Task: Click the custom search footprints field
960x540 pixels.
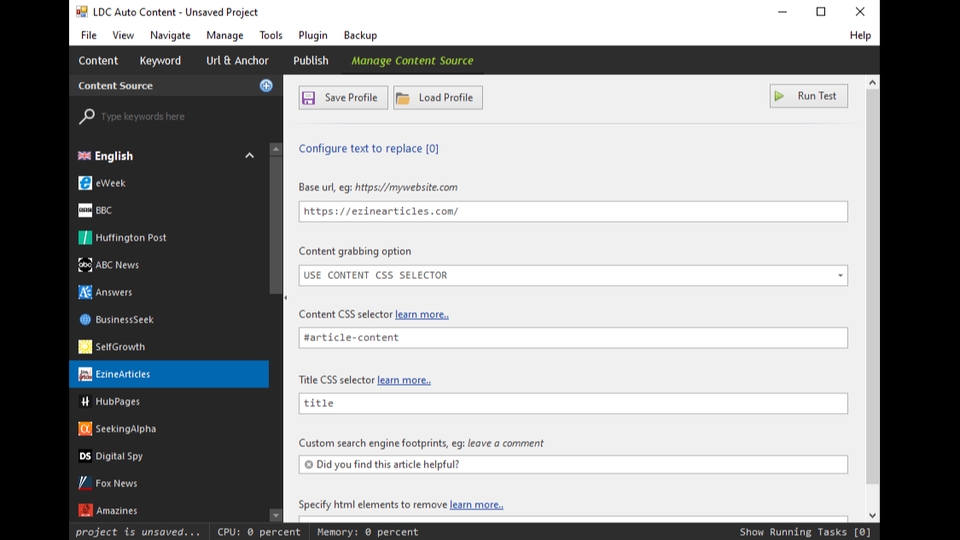Action: tap(573, 465)
